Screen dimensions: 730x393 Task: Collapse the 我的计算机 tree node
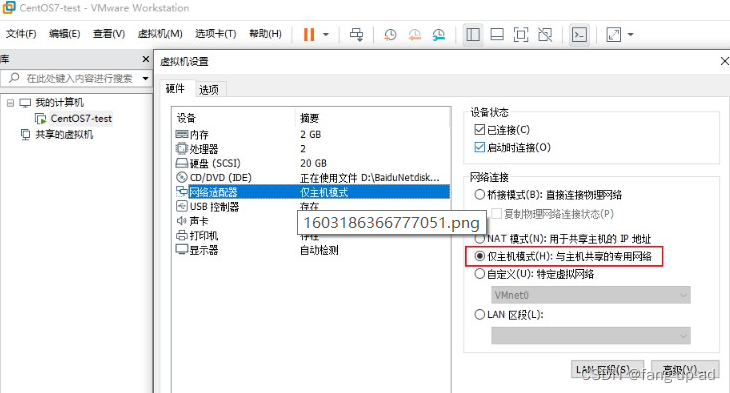tap(10, 103)
